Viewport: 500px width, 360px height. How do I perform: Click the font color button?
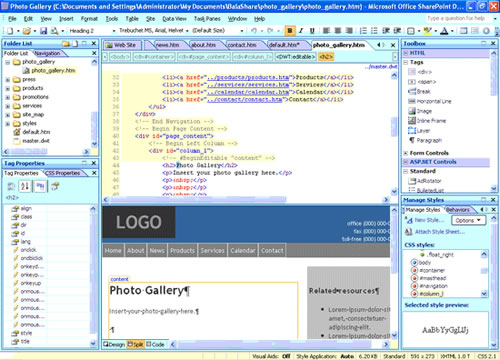coord(444,31)
